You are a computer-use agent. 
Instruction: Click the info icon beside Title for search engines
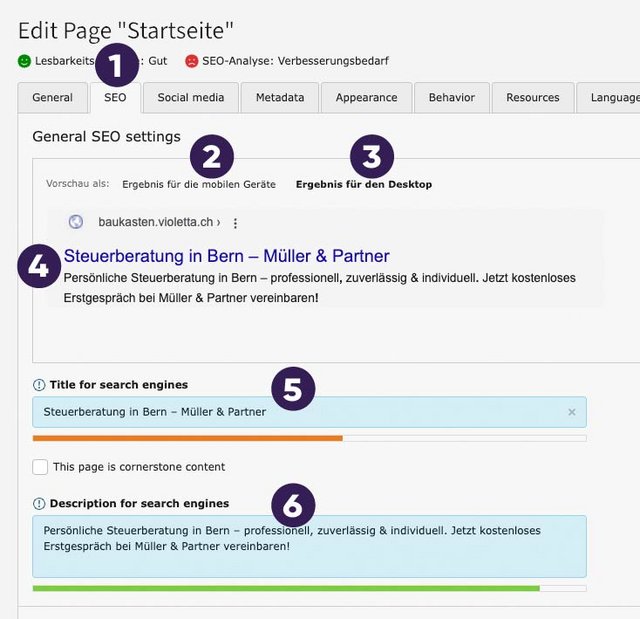click(39, 385)
